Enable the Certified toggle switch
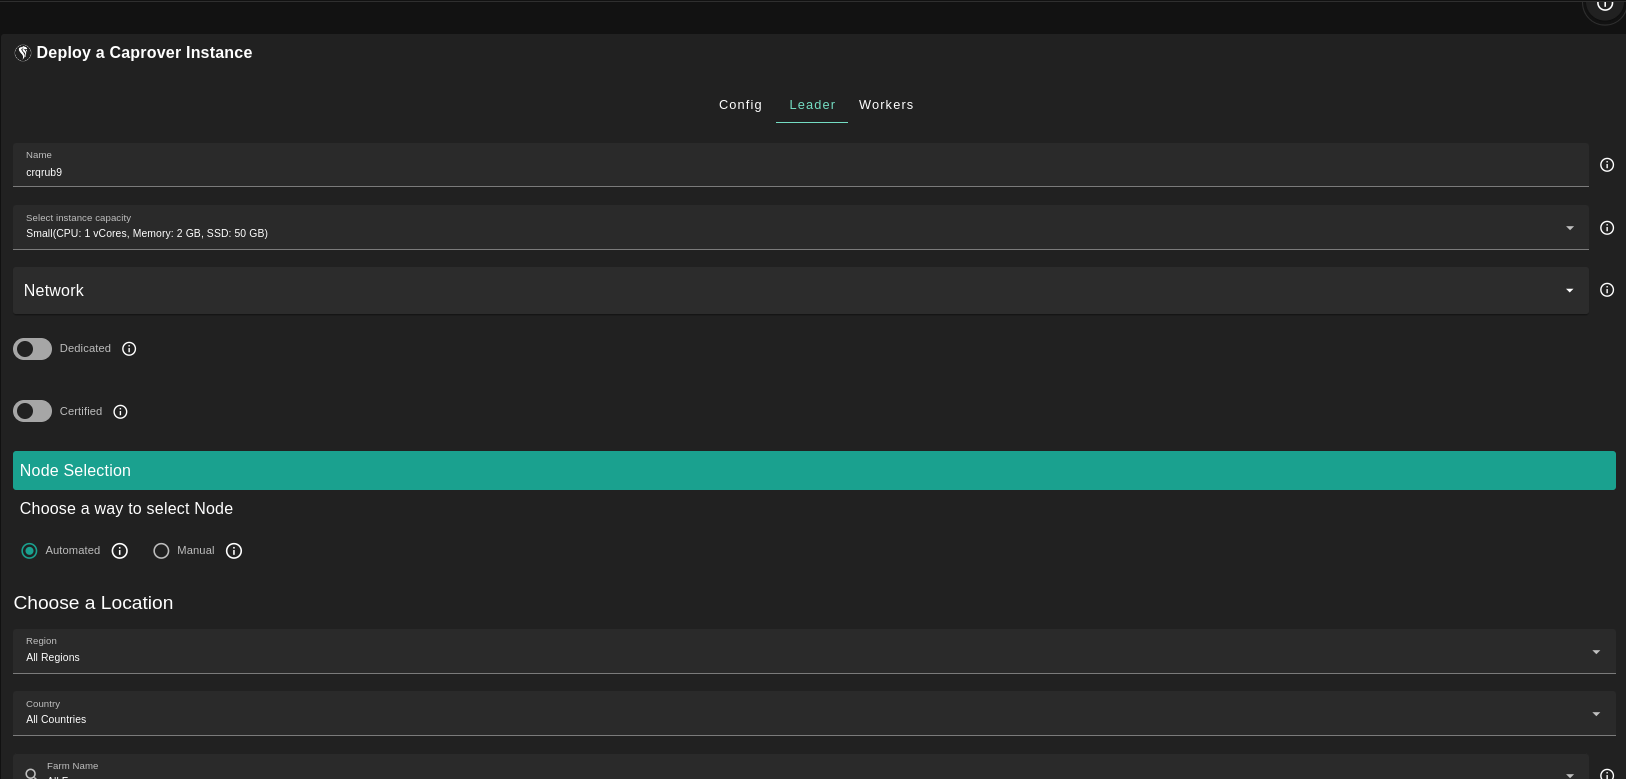This screenshot has width=1626, height=779. click(x=32, y=412)
